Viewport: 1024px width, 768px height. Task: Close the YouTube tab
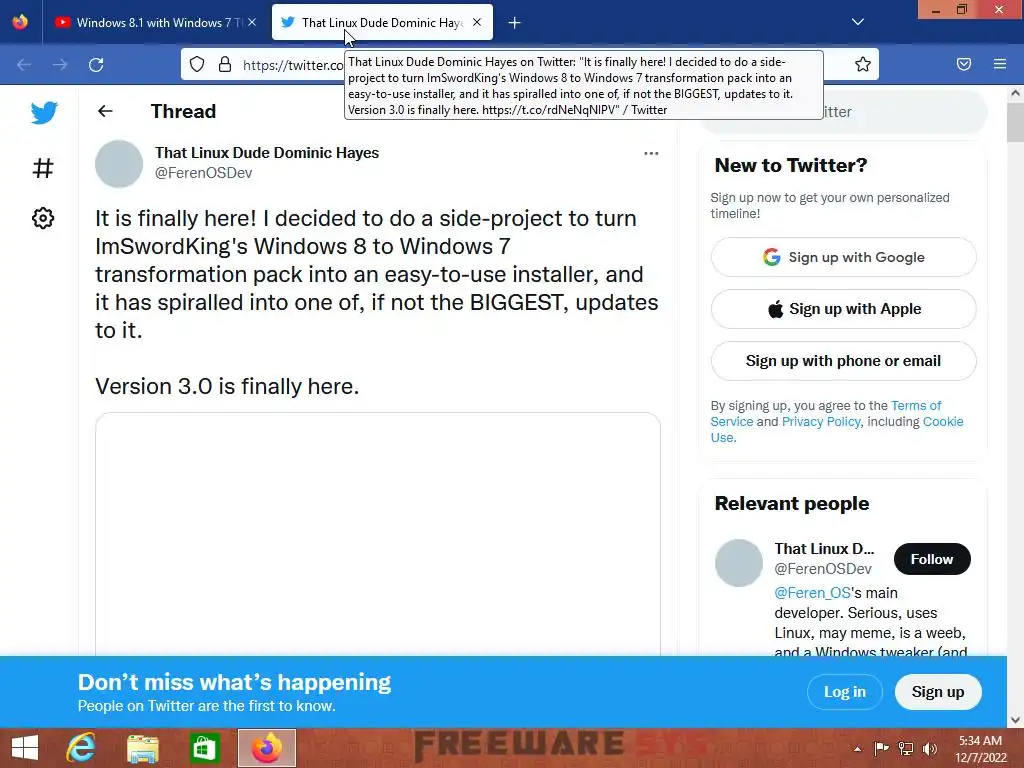coord(252,22)
